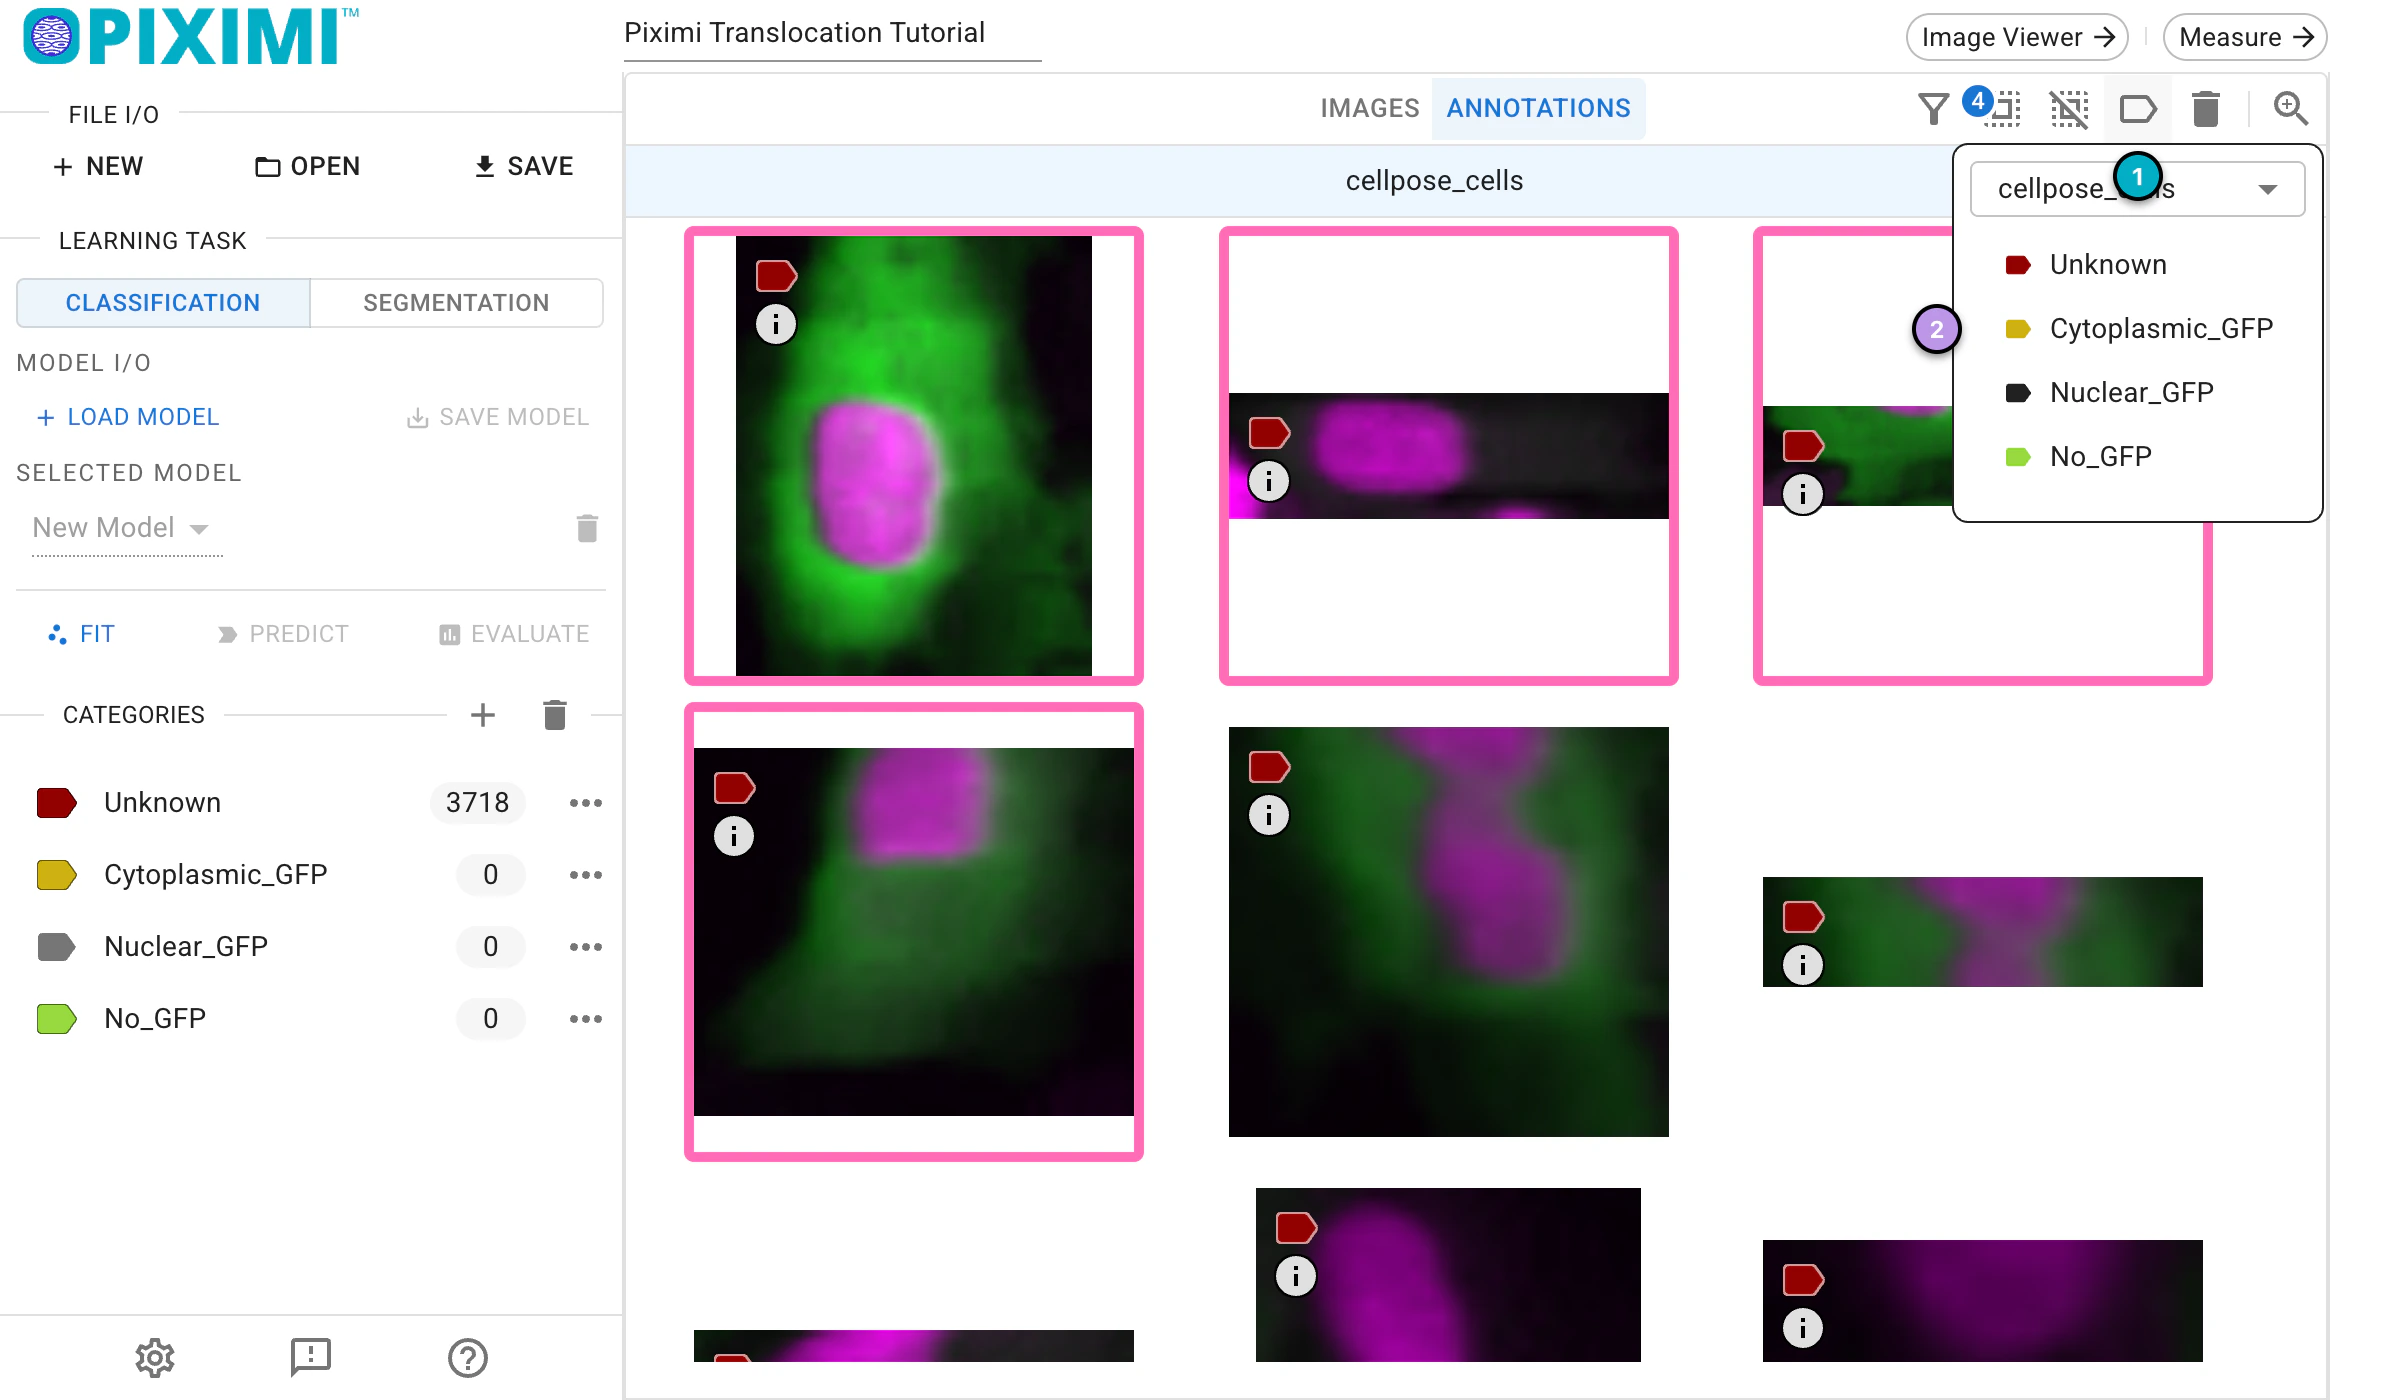Open options for the No_GFP category
Screen dimensions: 2400x1400
tap(586, 1019)
